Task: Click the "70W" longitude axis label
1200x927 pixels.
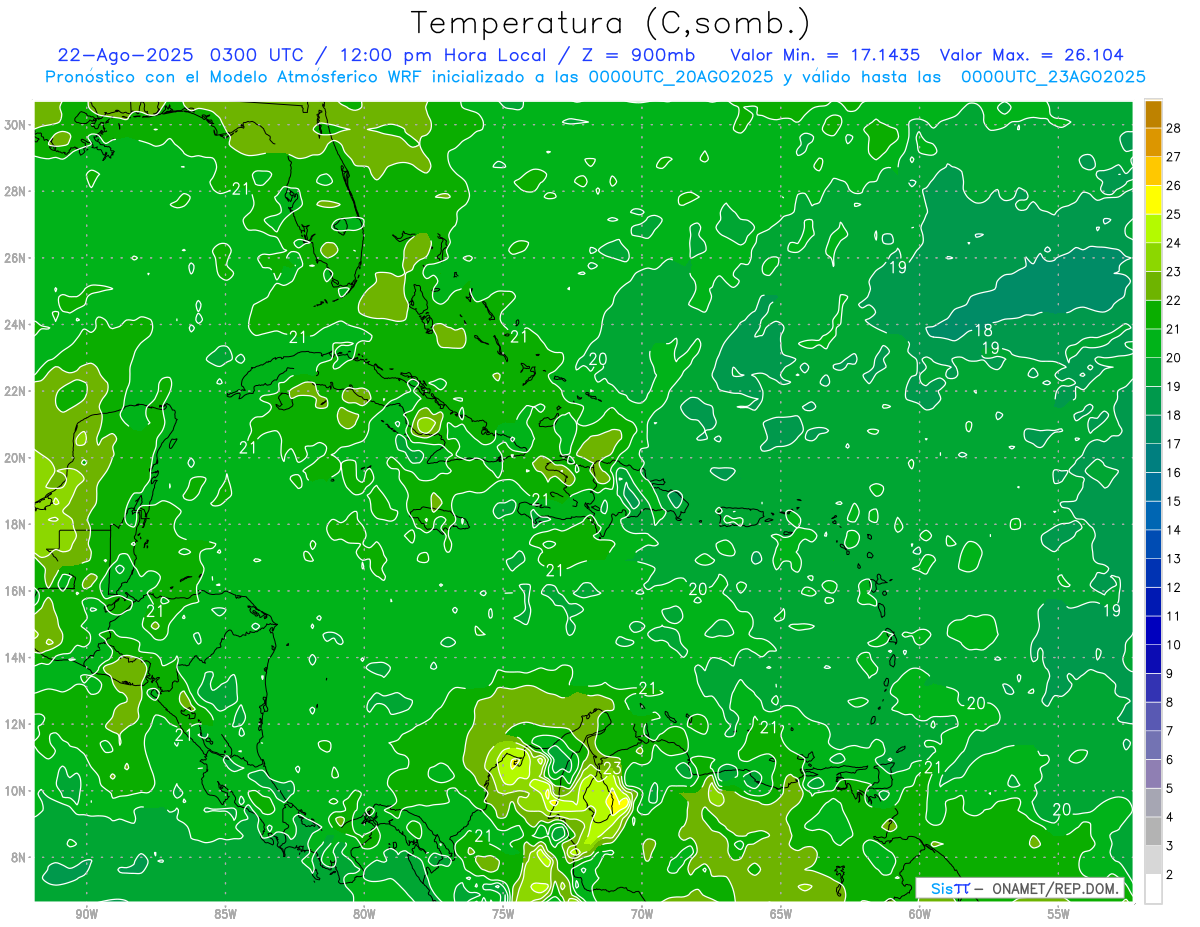Action: click(642, 914)
